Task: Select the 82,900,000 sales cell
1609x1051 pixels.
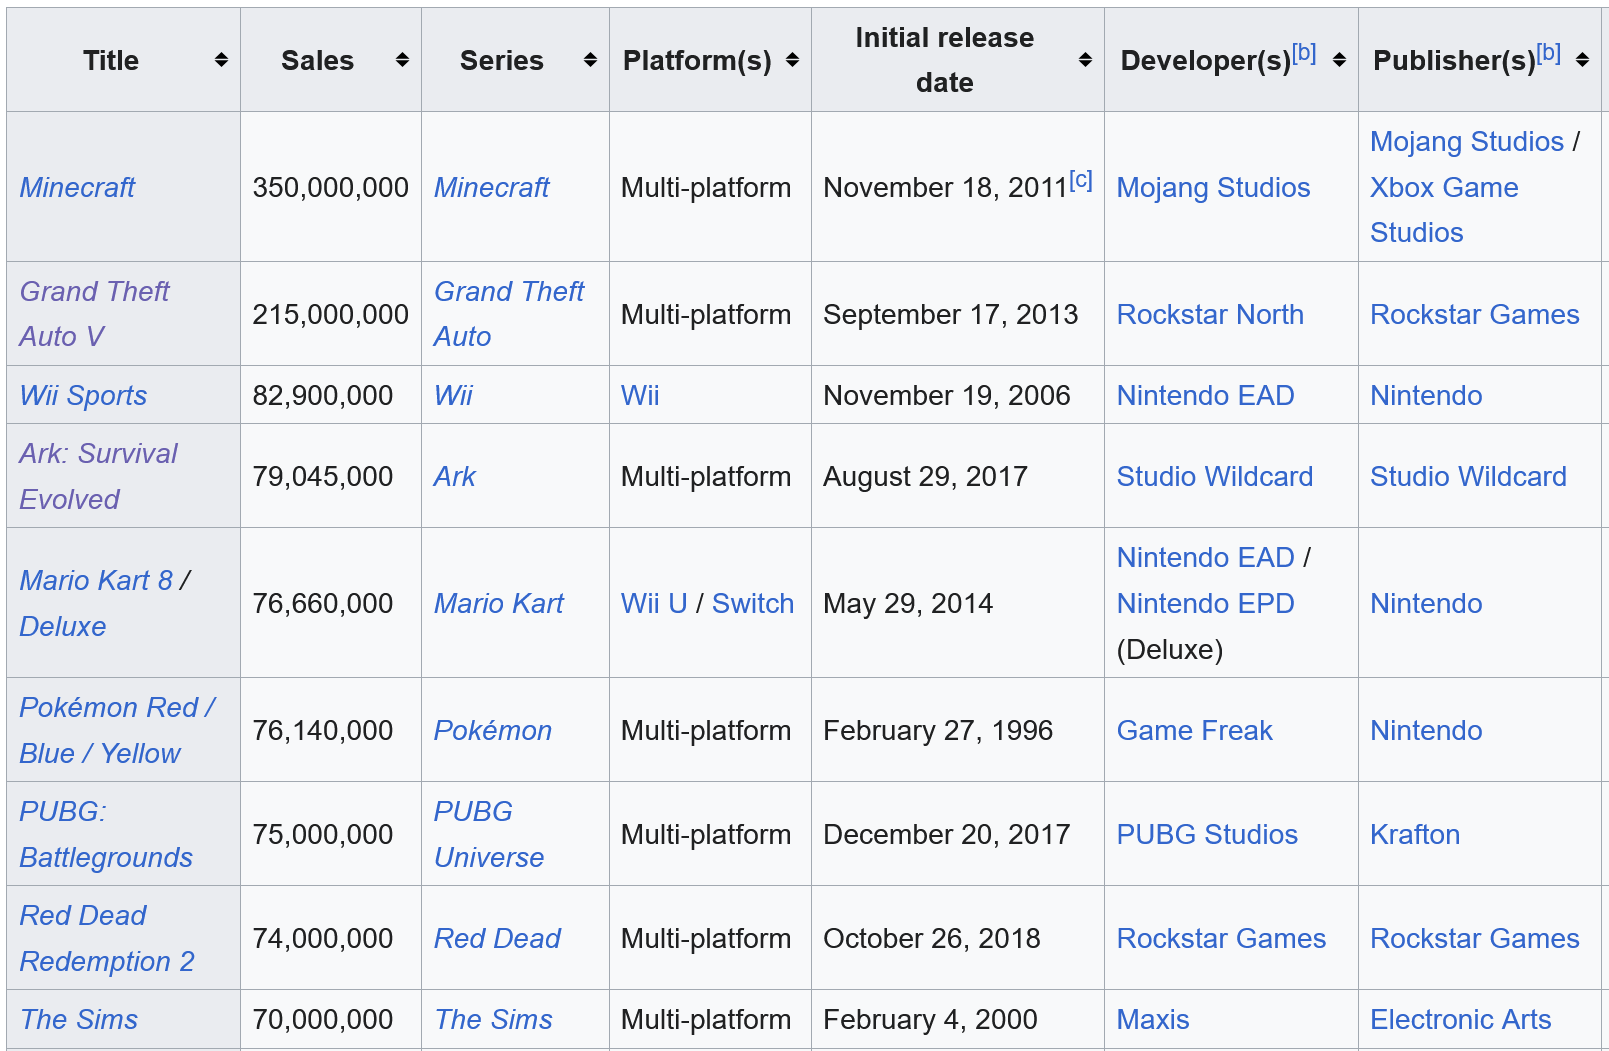Action: [331, 395]
